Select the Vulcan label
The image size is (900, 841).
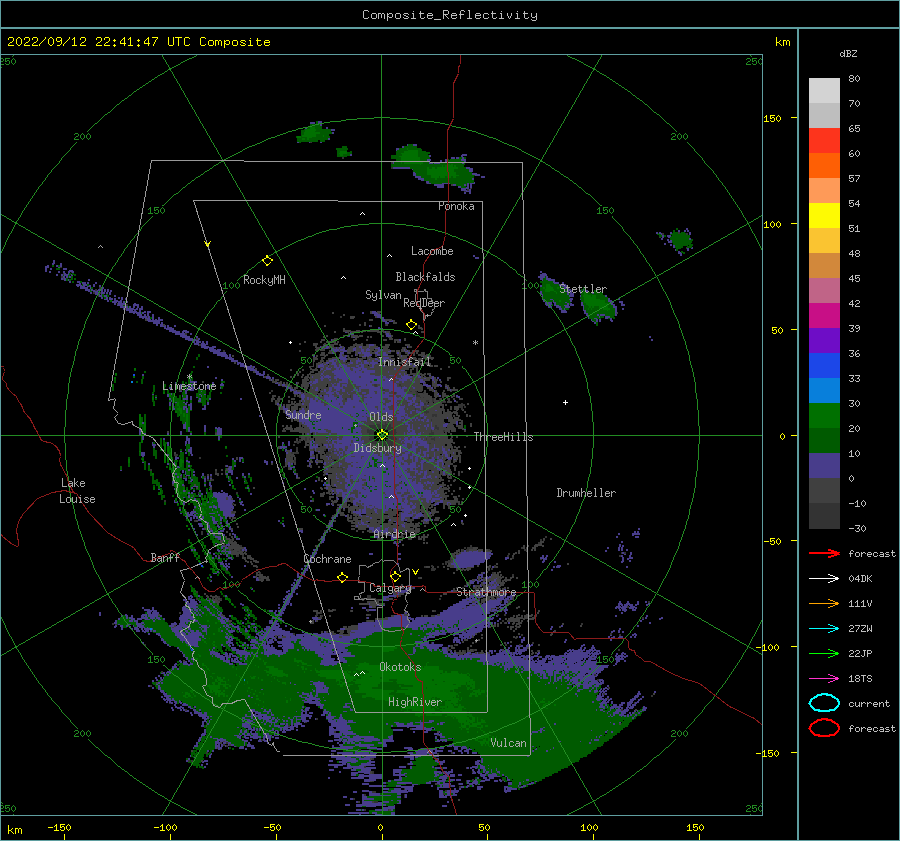509,743
